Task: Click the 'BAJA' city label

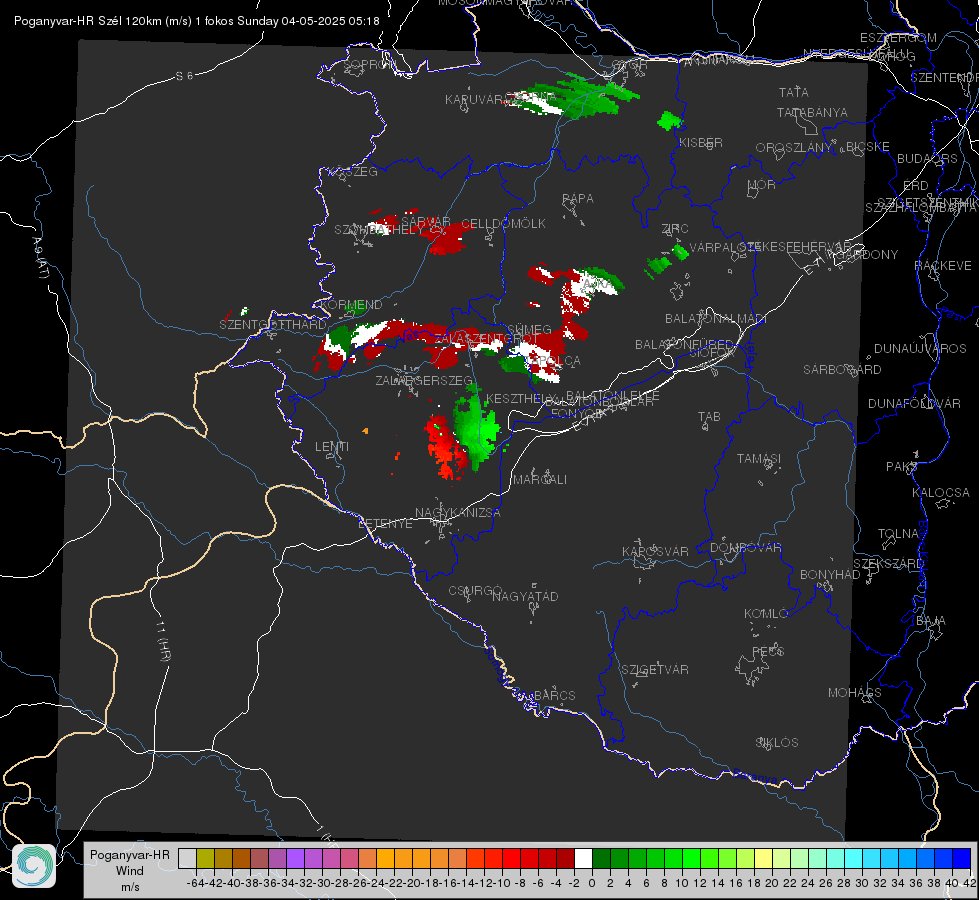Action: [931, 620]
